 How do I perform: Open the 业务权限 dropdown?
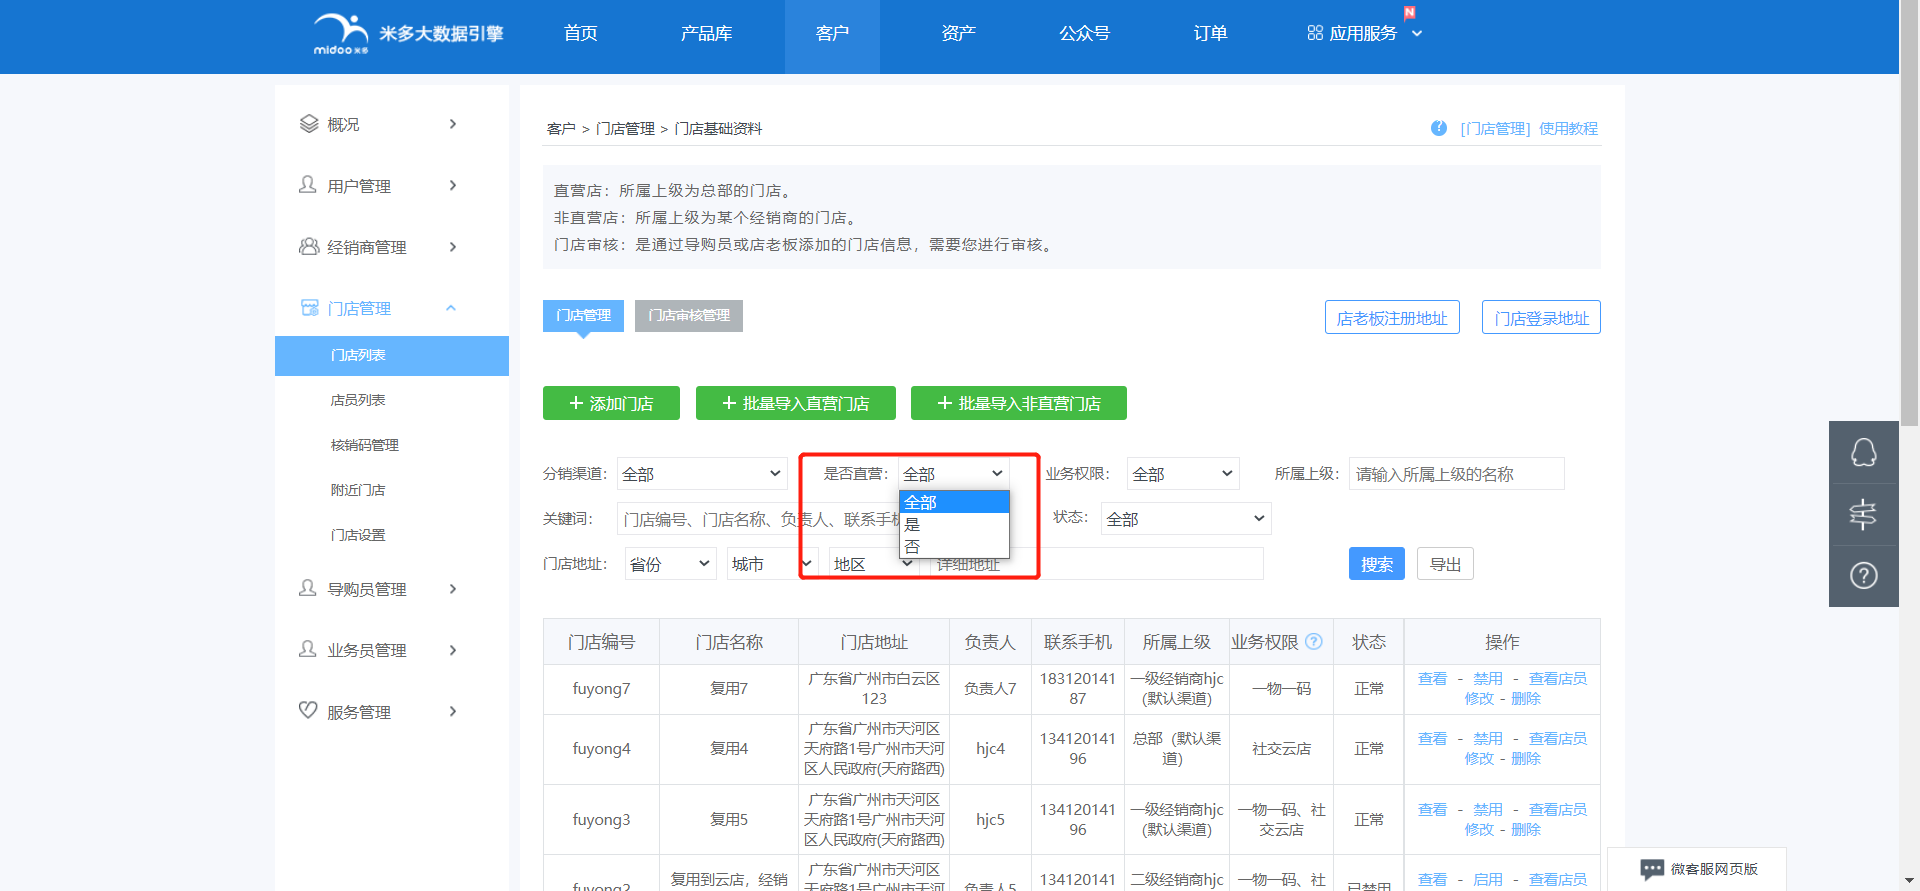pyautogui.click(x=1183, y=474)
